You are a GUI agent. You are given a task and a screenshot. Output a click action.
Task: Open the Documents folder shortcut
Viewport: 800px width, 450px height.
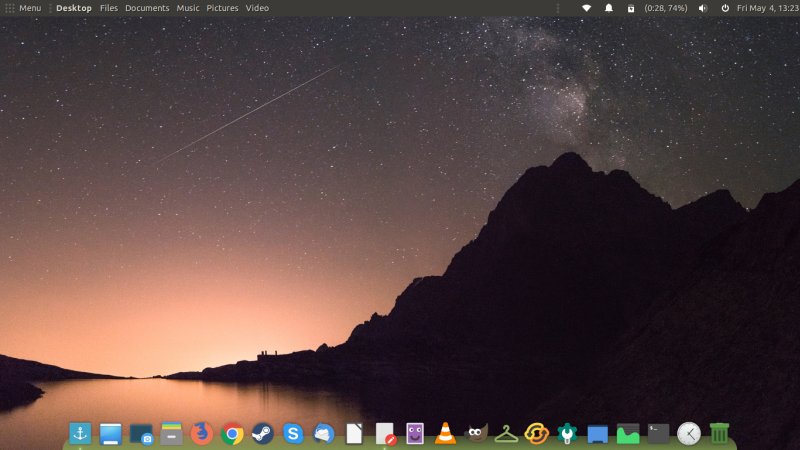[x=147, y=8]
